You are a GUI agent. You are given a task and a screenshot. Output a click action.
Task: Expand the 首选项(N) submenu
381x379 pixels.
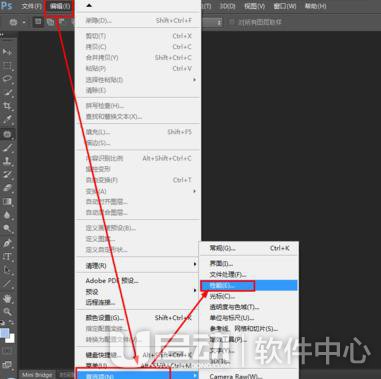click(138, 376)
